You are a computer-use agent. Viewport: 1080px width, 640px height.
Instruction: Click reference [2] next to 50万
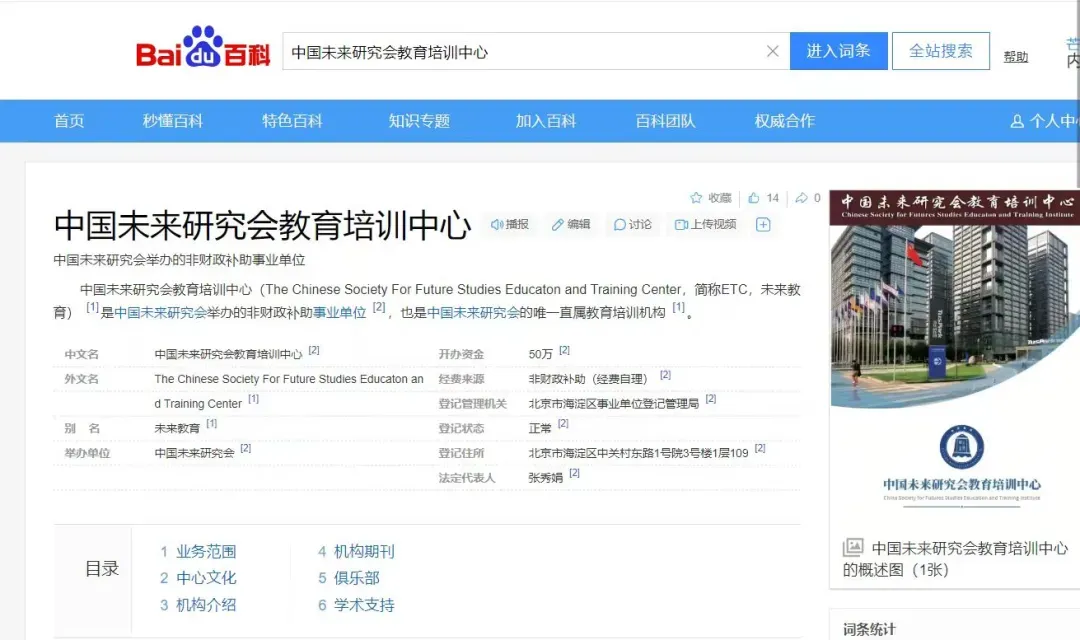point(564,350)
